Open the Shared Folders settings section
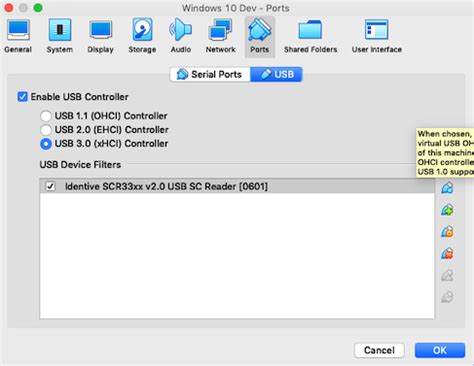The image size is (474, 366). point(310,36)
